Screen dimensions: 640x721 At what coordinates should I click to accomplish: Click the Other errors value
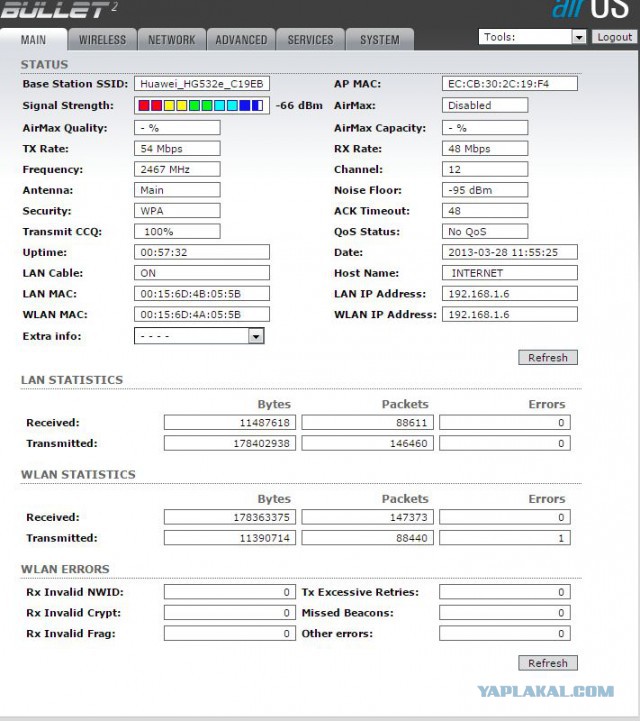(505, 633)
